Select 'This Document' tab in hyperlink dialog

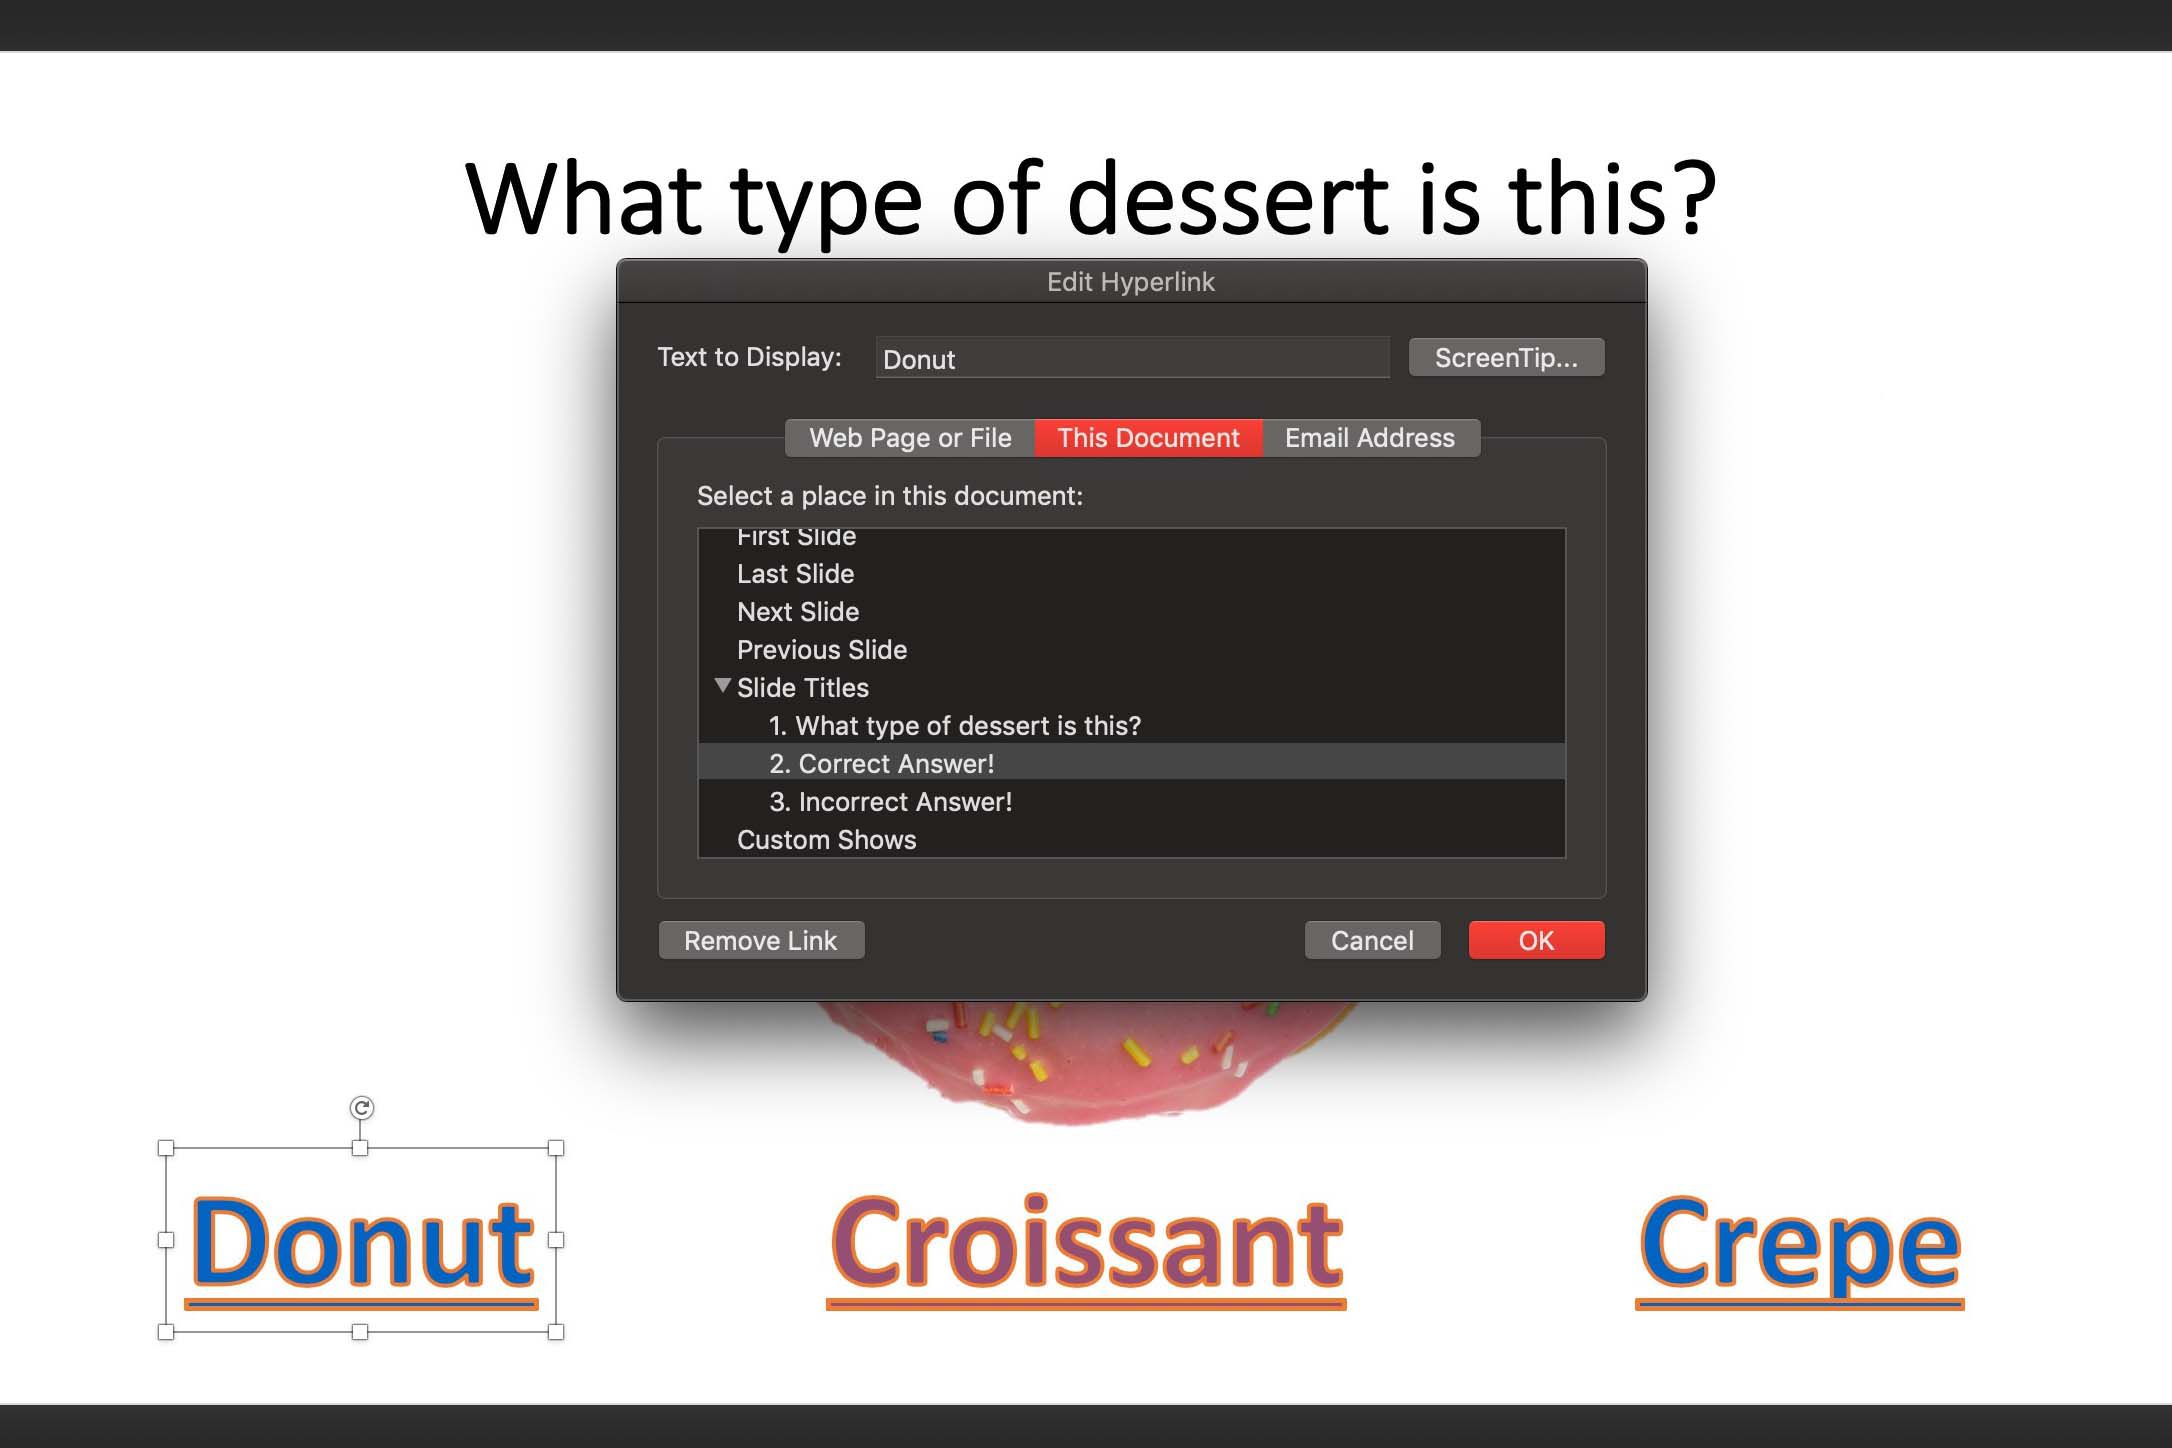(x=1146, y=438)
